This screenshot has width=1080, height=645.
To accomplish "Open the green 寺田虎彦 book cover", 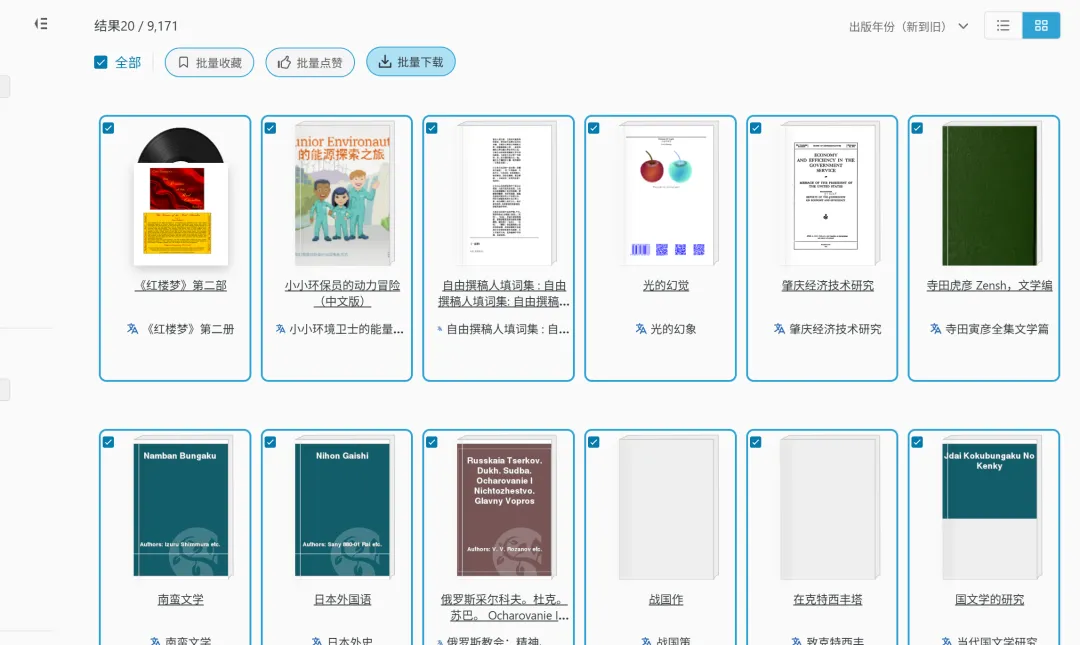I will click(989, 194).
